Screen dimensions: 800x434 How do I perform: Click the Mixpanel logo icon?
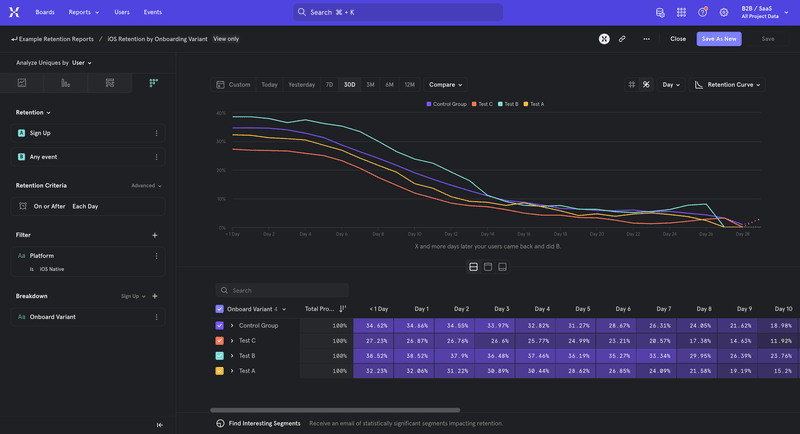15,12
